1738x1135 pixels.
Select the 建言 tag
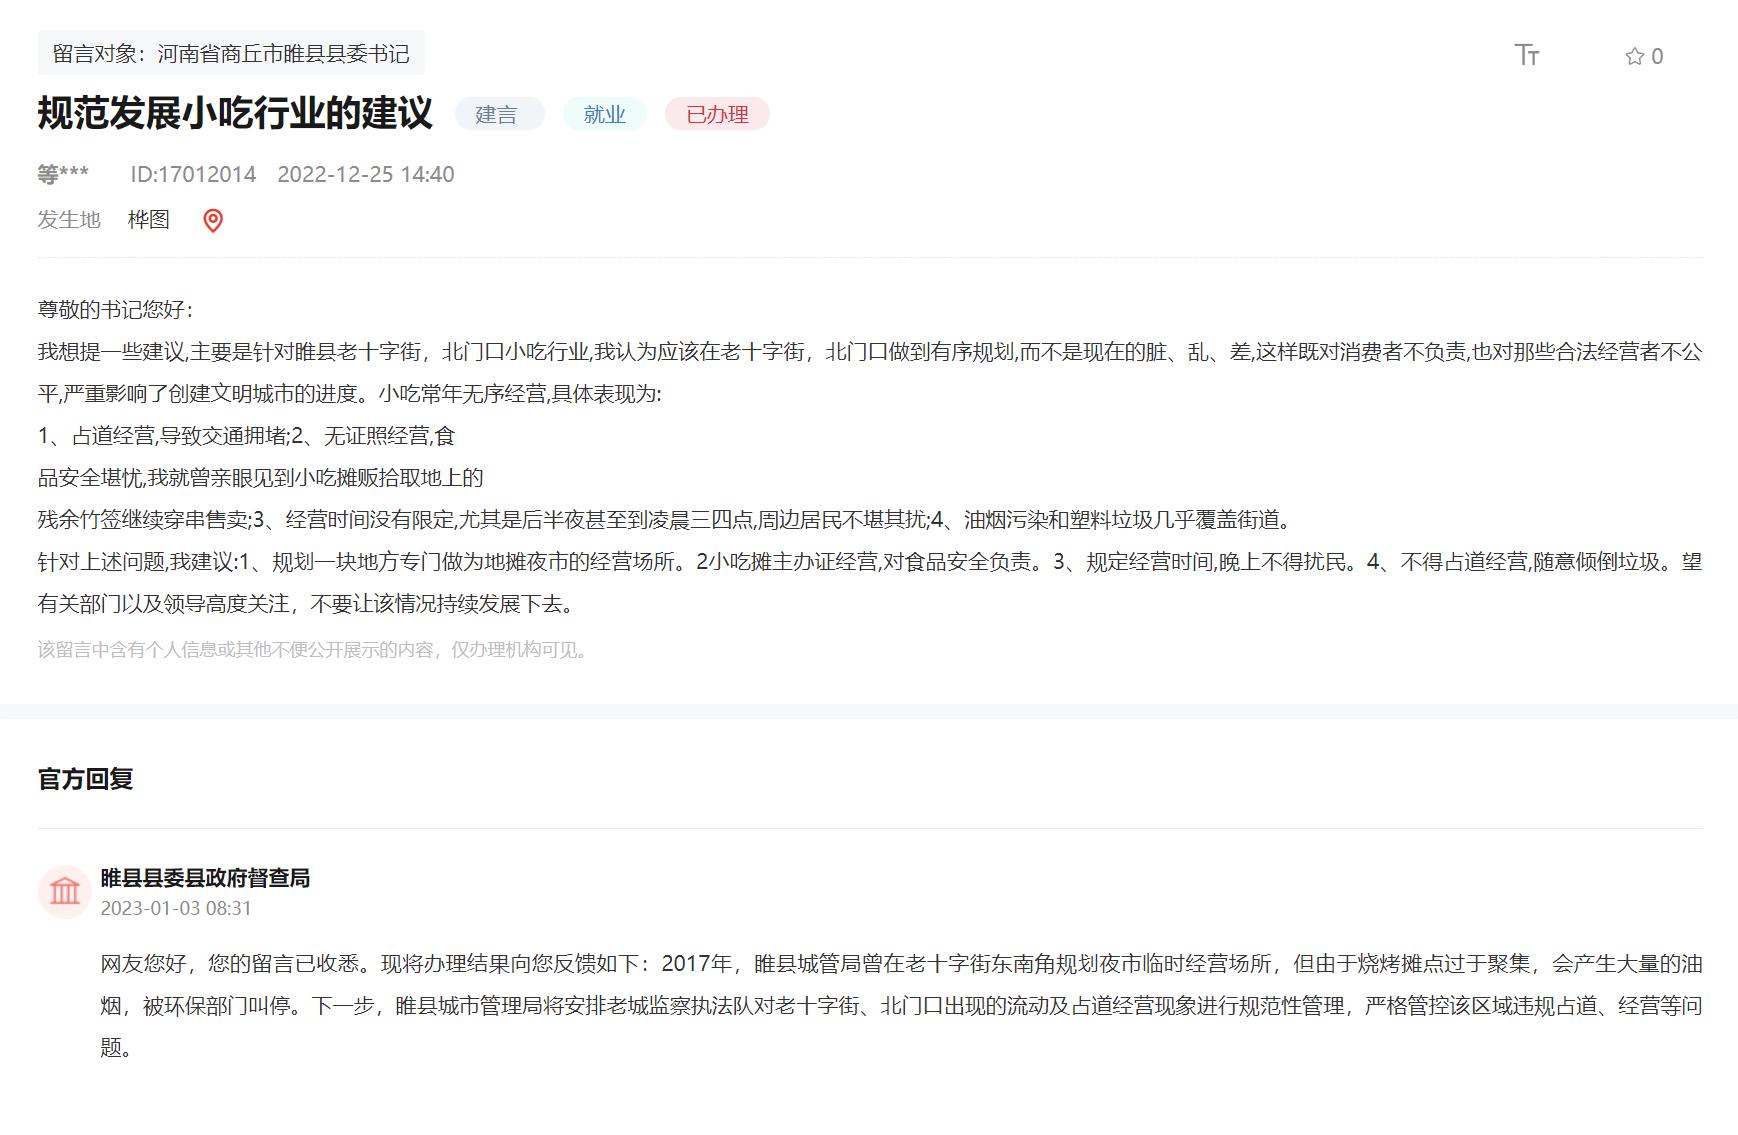pos(496,115)
